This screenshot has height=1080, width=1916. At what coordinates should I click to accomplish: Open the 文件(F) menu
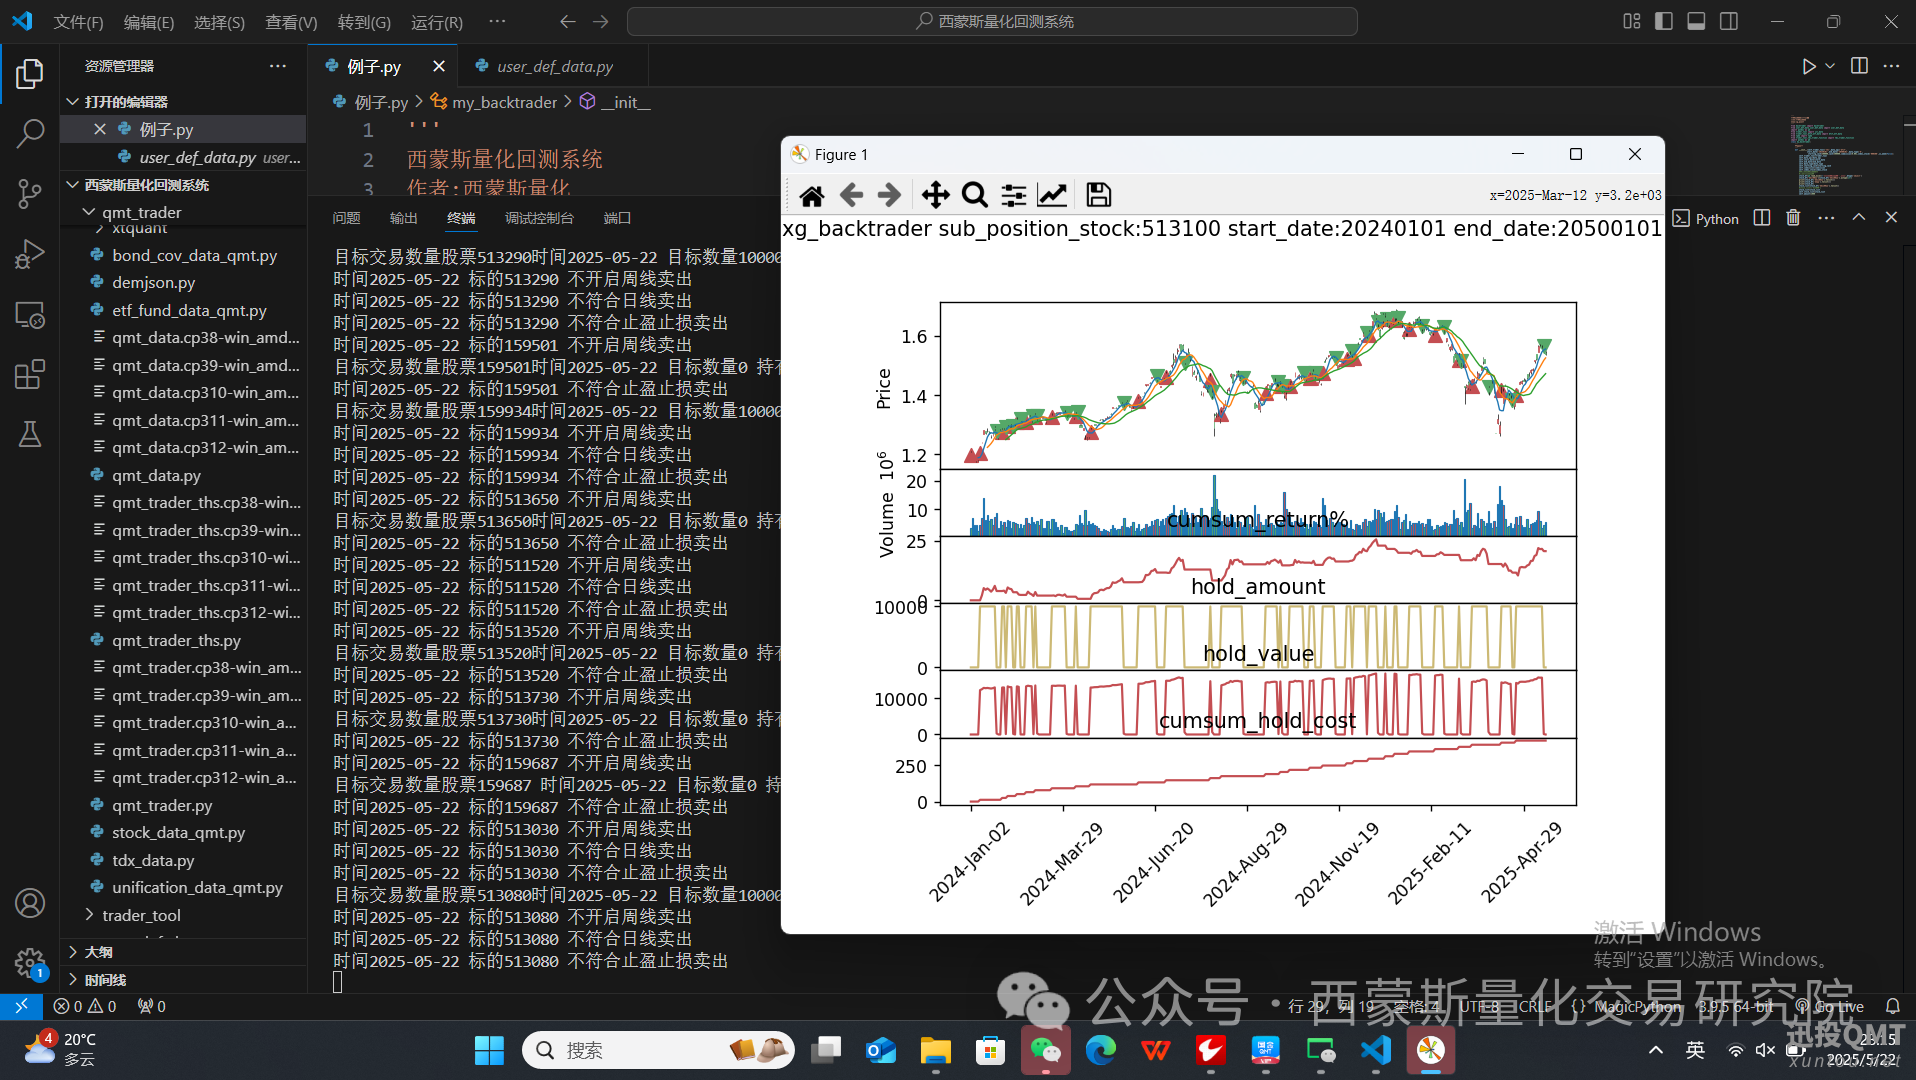pos(78,22)
